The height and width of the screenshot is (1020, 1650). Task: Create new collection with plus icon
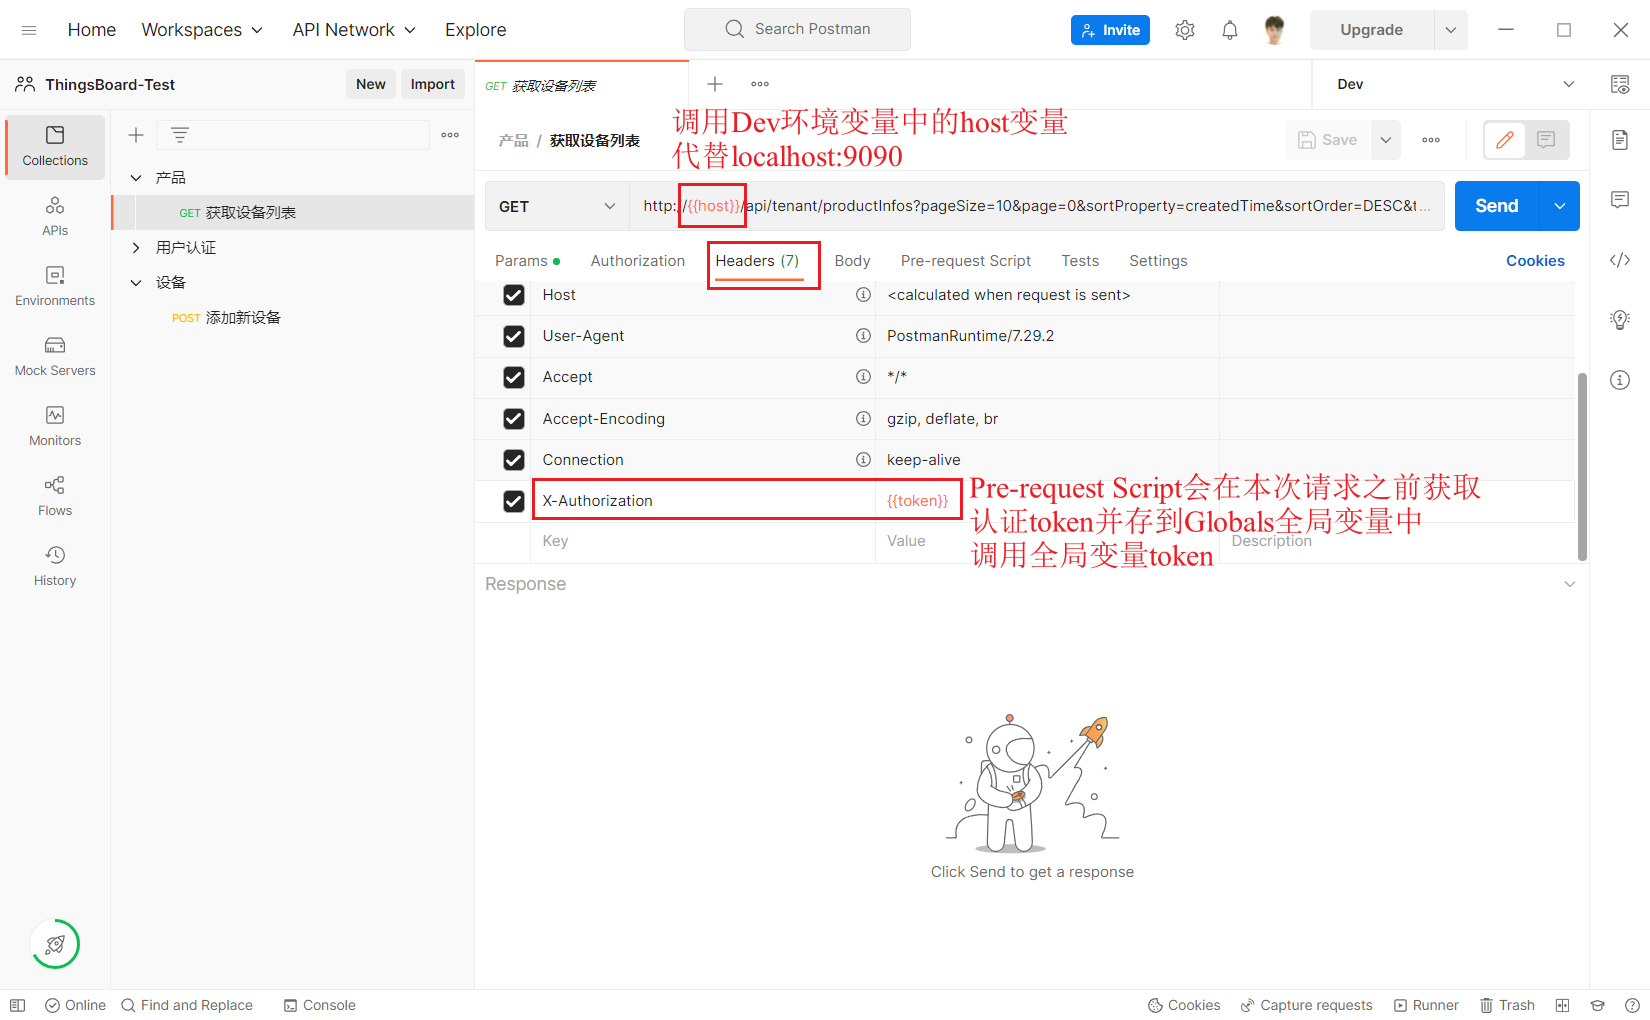click(136, 135)
